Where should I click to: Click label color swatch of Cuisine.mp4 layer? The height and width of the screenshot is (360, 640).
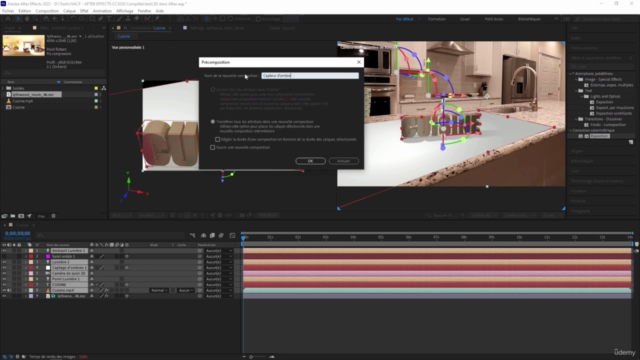point(31,290)
